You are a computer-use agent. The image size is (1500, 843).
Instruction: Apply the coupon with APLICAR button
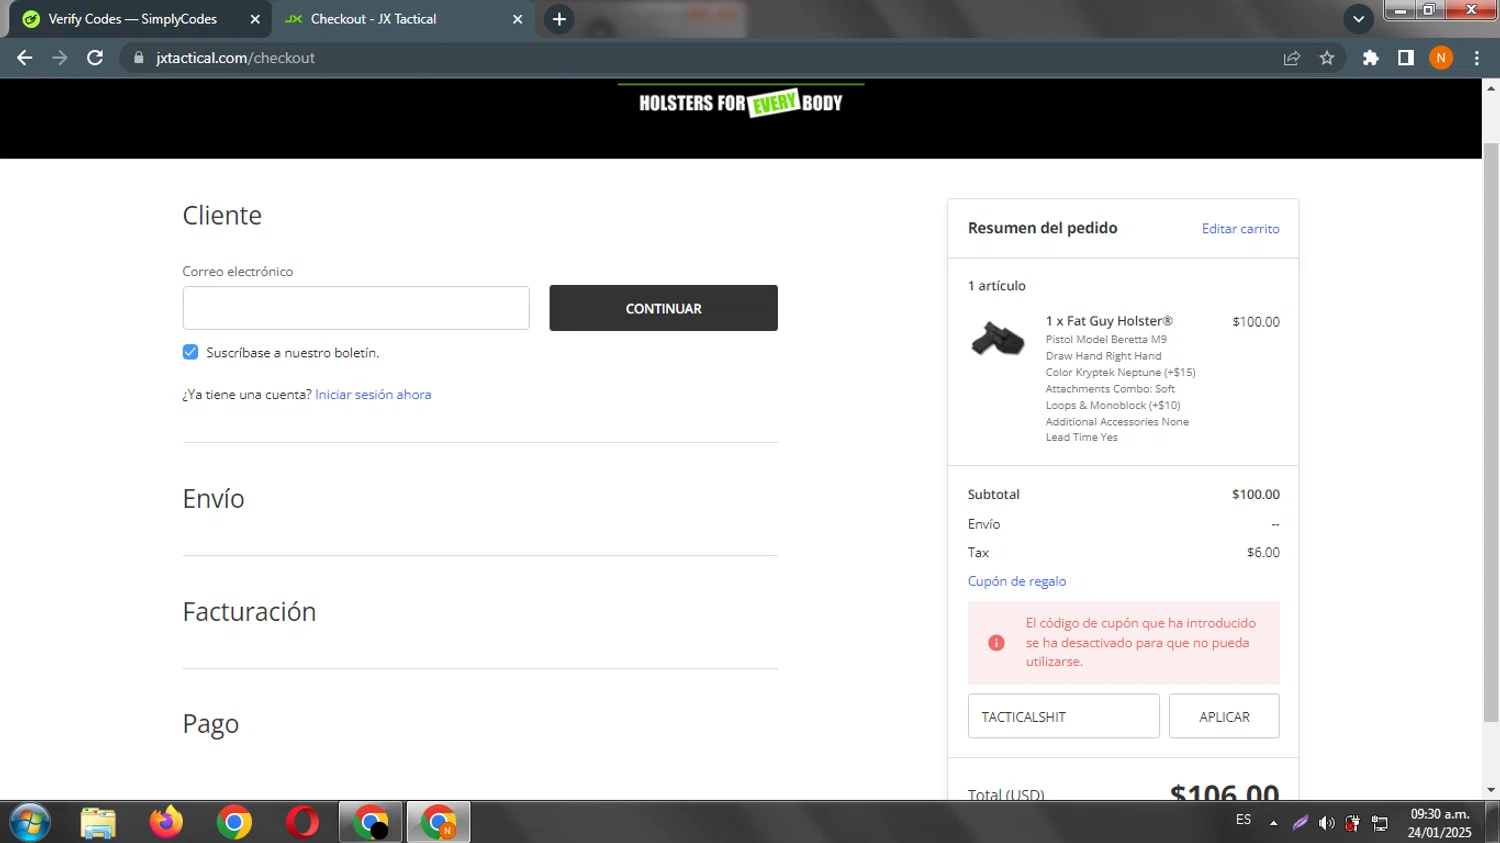[x=1224, y=716]
